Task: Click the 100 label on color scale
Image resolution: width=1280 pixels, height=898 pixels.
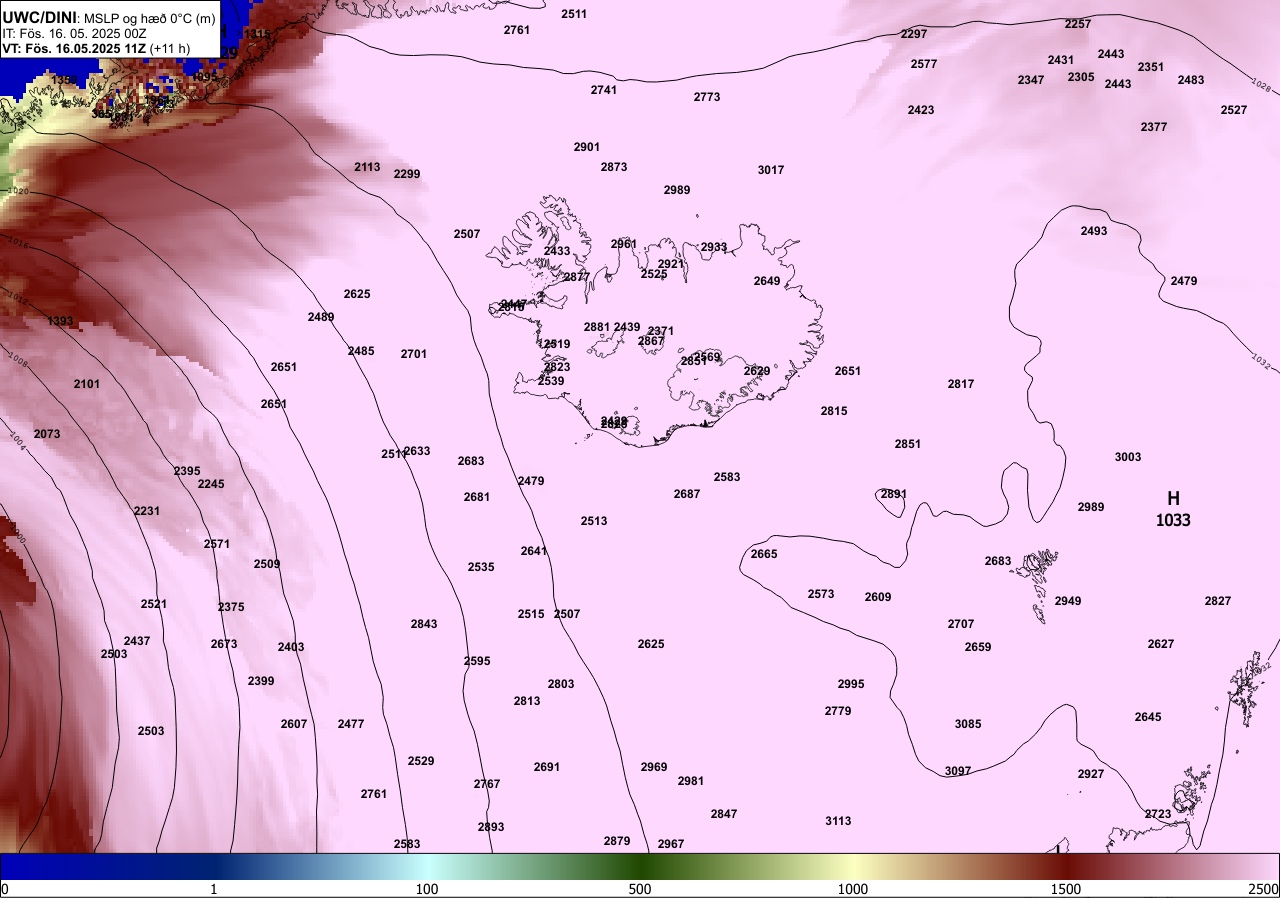Action: pyautogui.click(x=427, y=889)
